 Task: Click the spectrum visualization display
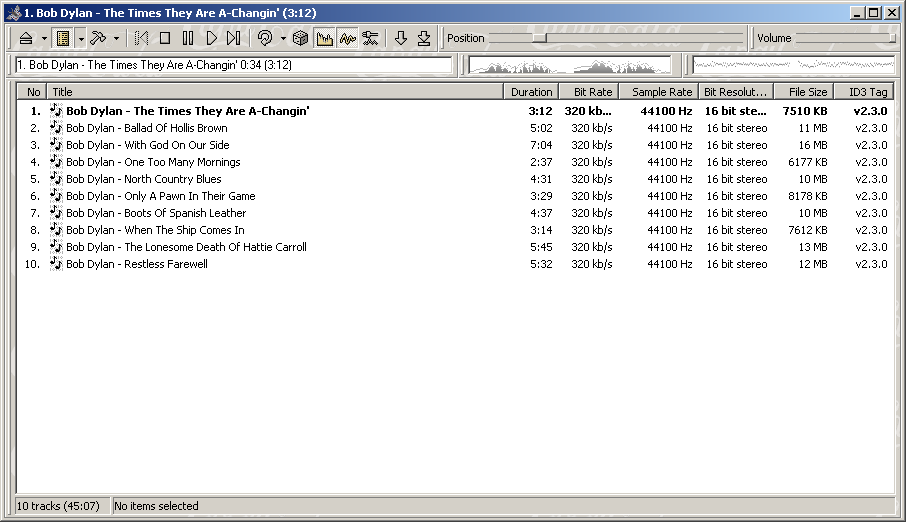569,65
